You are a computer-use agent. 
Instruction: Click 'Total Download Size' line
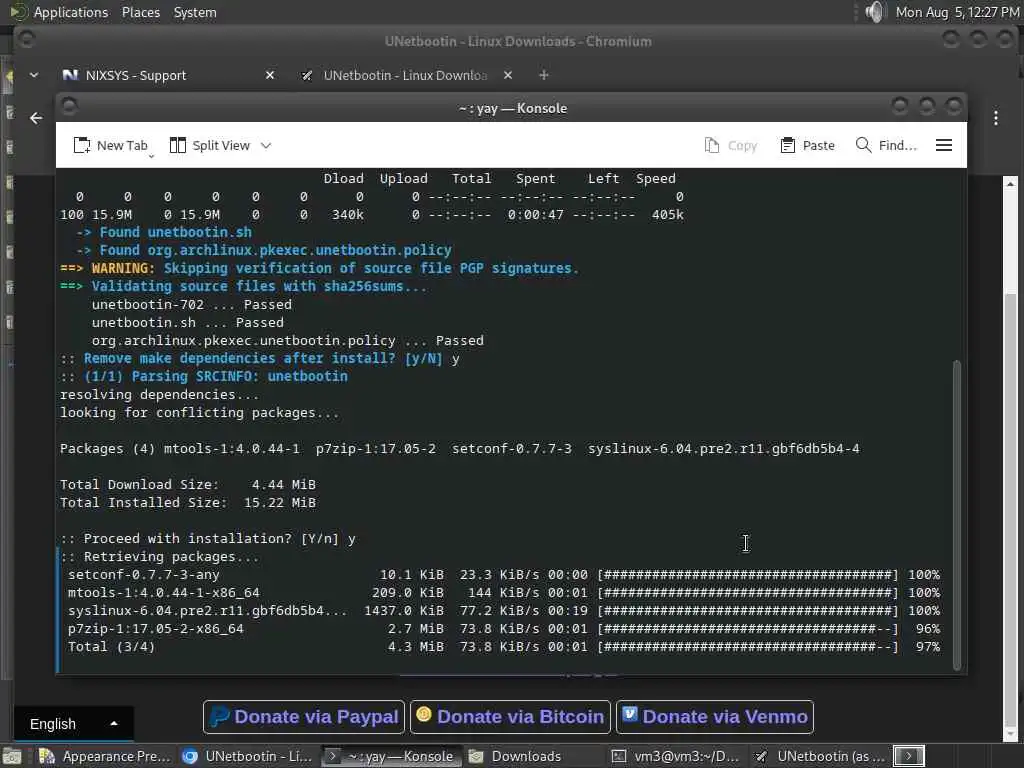(x=187, y=485)
